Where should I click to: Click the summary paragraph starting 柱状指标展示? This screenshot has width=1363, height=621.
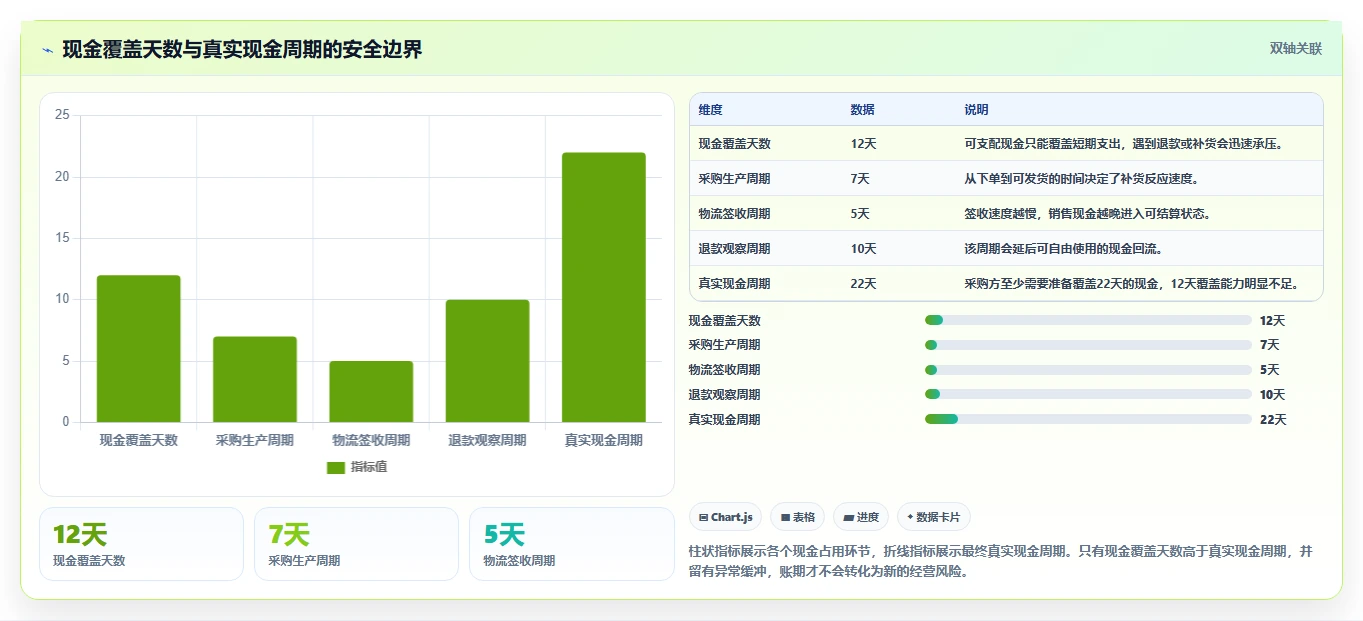[1001, 562]
